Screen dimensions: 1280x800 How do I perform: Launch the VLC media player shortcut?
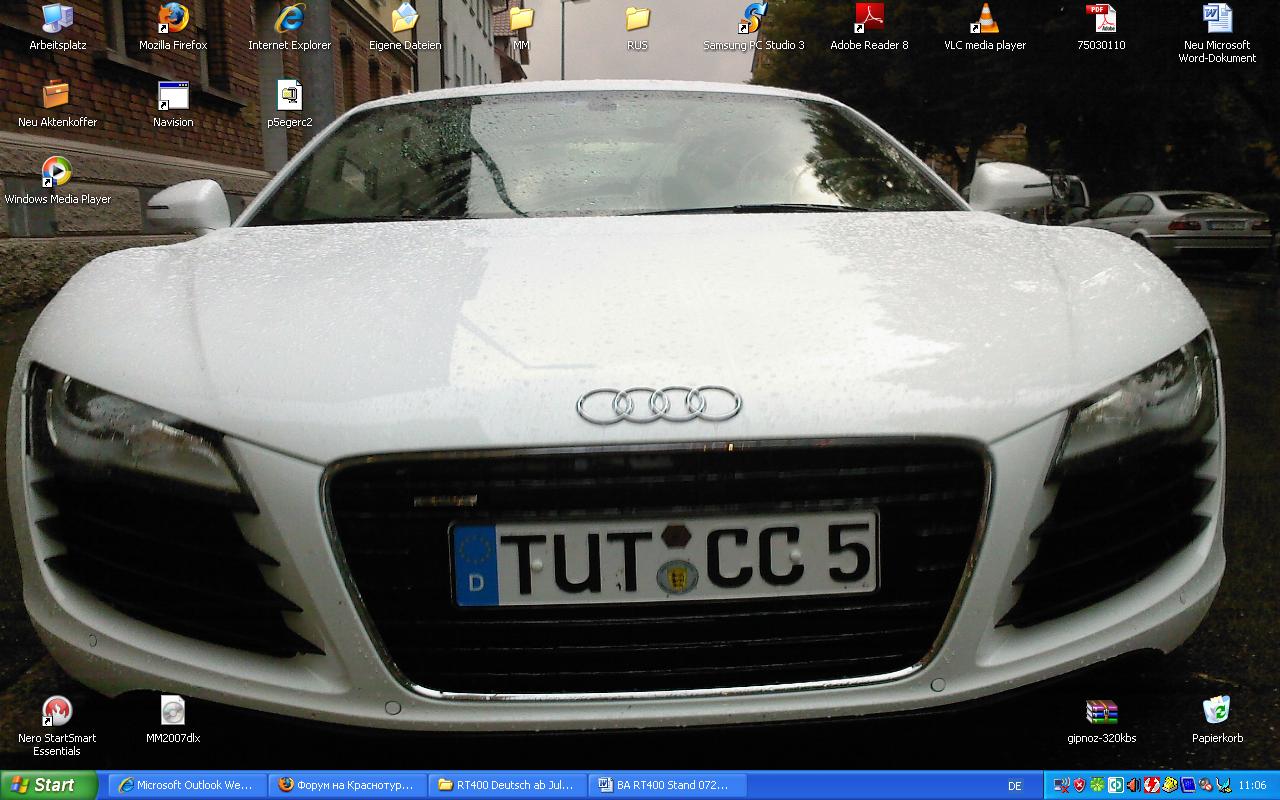[x=985, y=27]
